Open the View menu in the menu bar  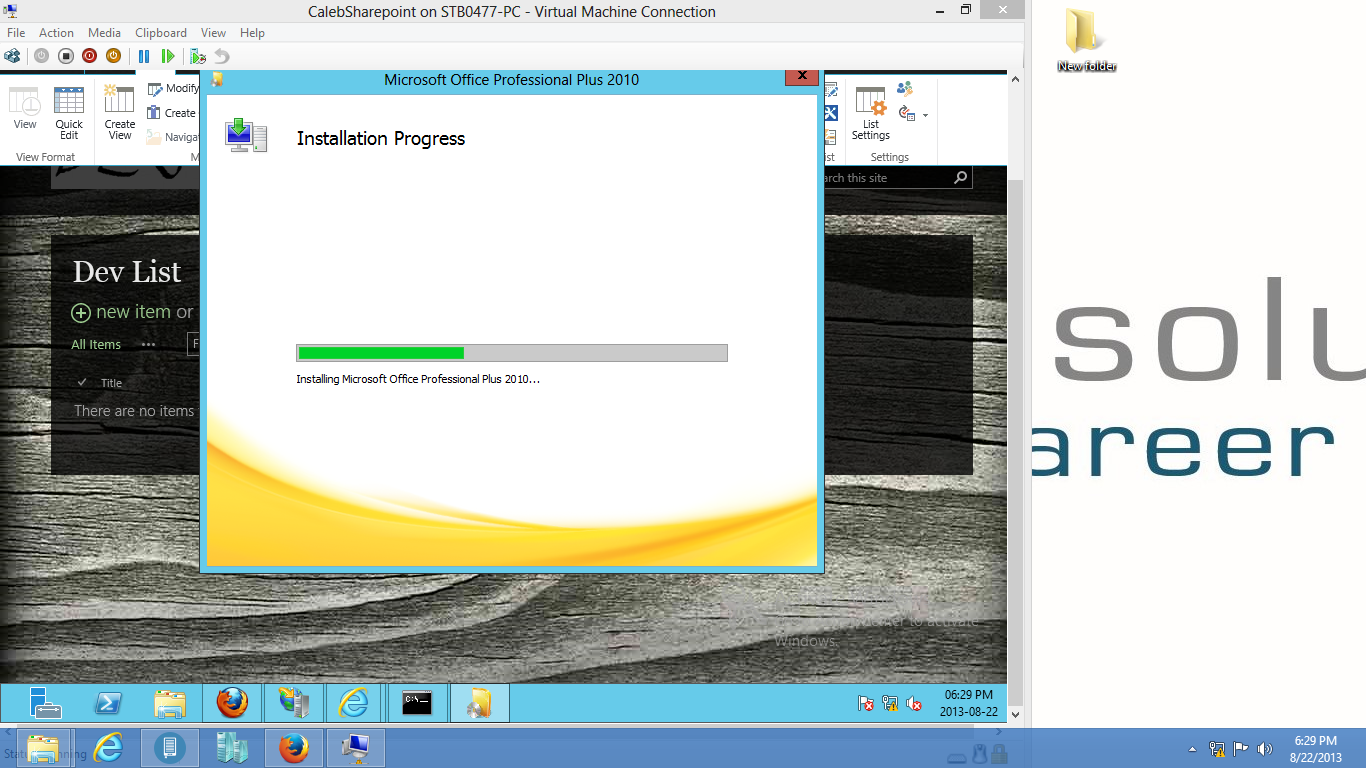(213, 33)
